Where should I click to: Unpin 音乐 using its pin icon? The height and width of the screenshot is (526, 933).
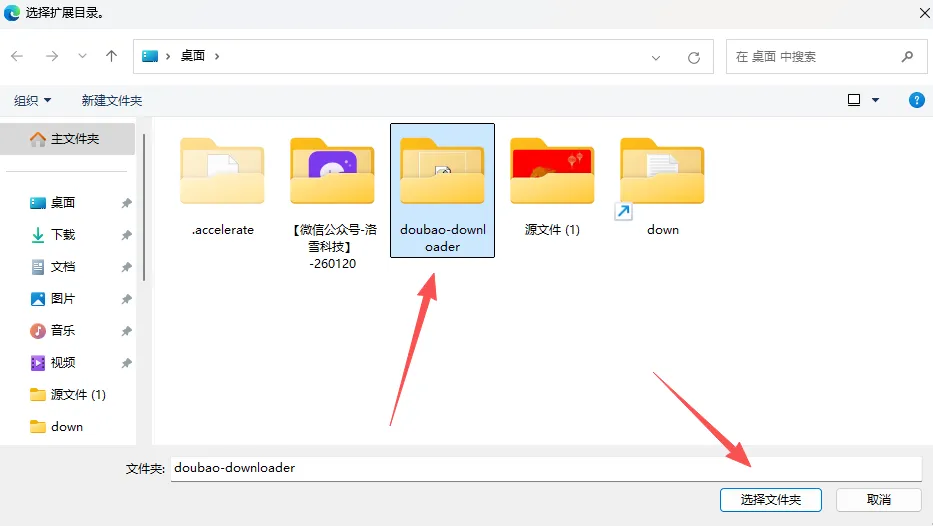pos(126,331)
